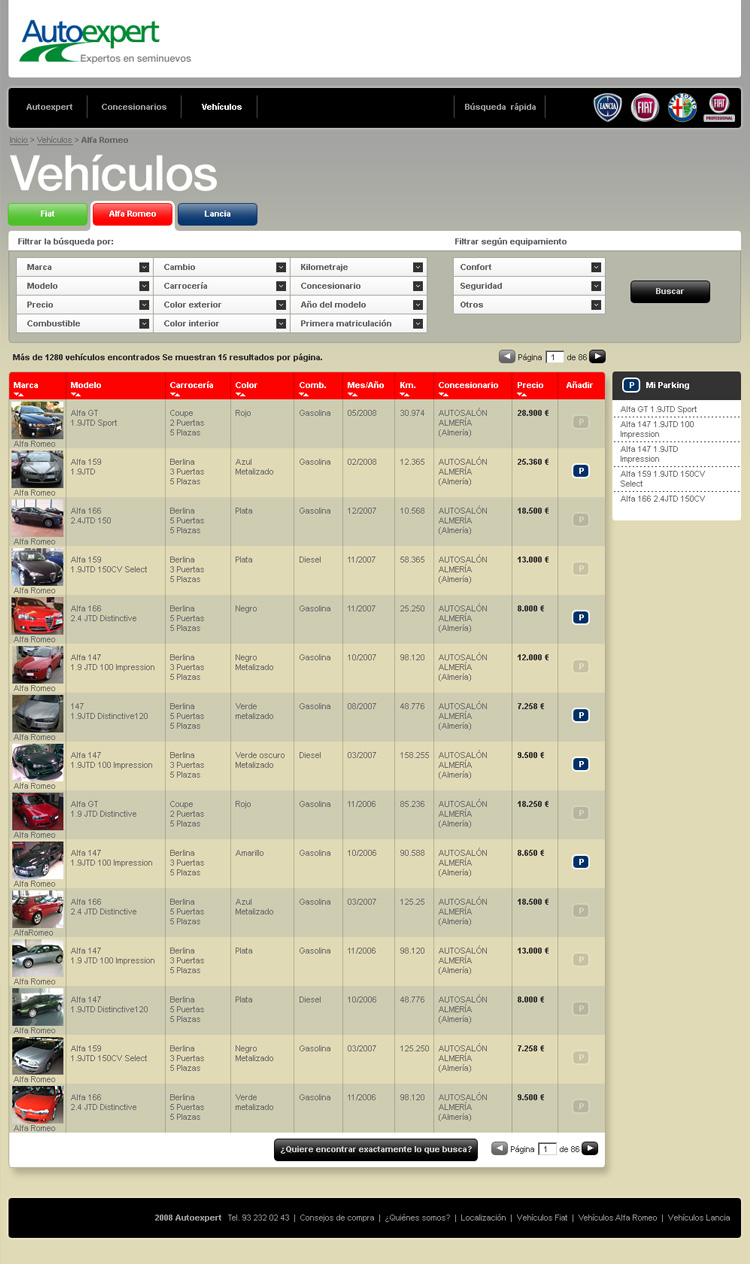The width and height of the screenshot is (750, 1264).
Task: Click parking icon for 12.000 € Alfa 147
Action: click(580, 667)
